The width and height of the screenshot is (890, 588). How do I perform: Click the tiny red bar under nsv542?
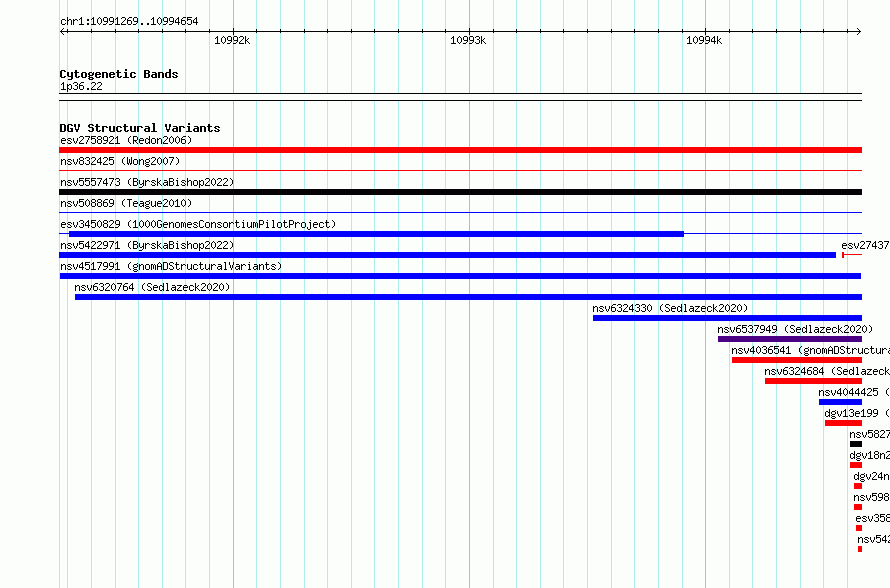(860, 549)
